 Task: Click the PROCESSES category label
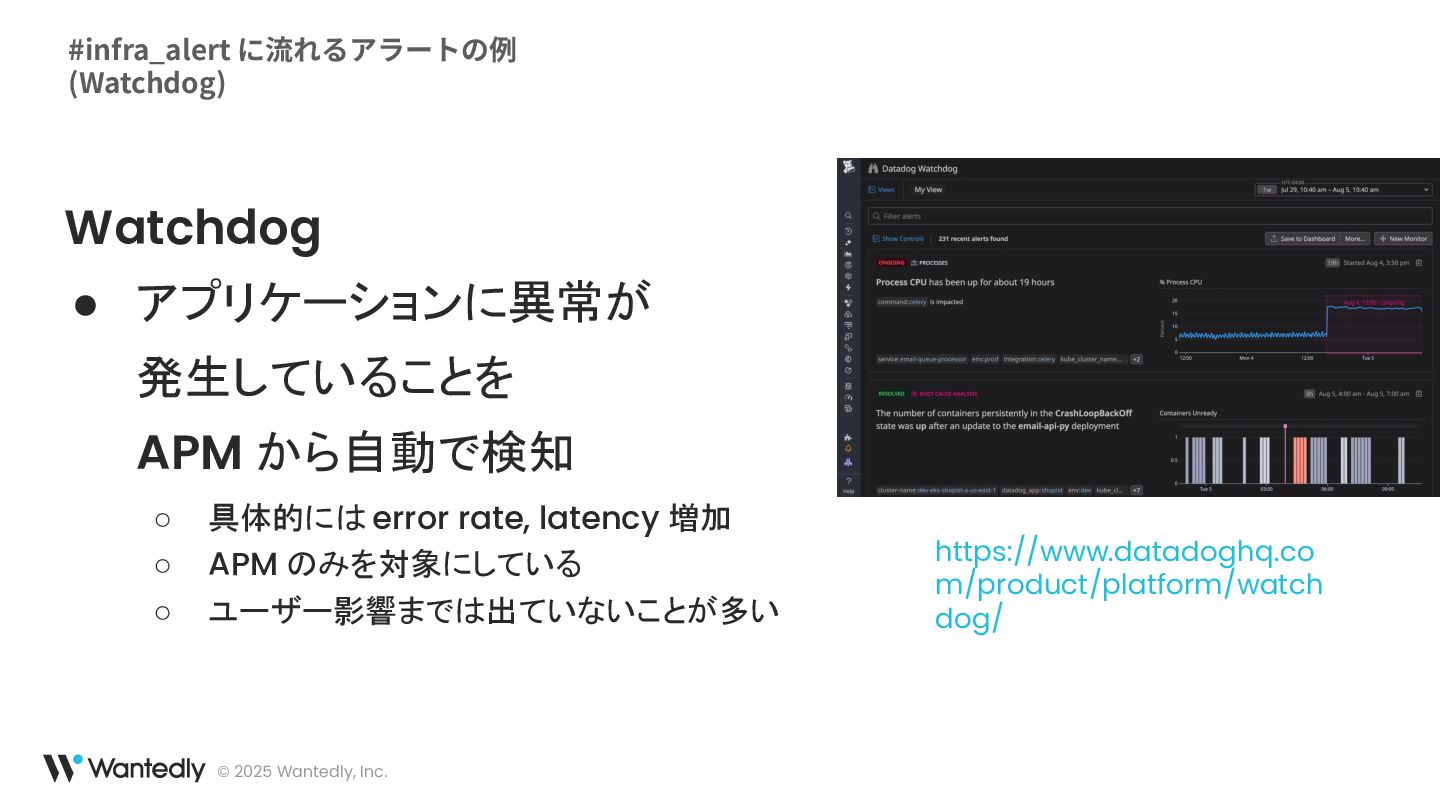click(x=929, y=263)
